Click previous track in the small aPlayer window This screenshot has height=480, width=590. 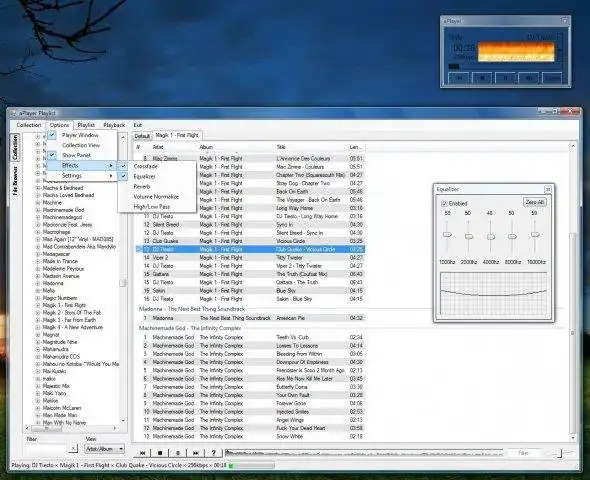point(459,78)
